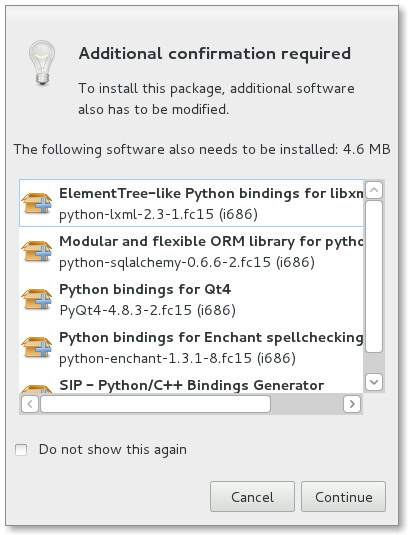Select the Modular and flexible ORM library row

pyautogui.click(x=191, y=251)
